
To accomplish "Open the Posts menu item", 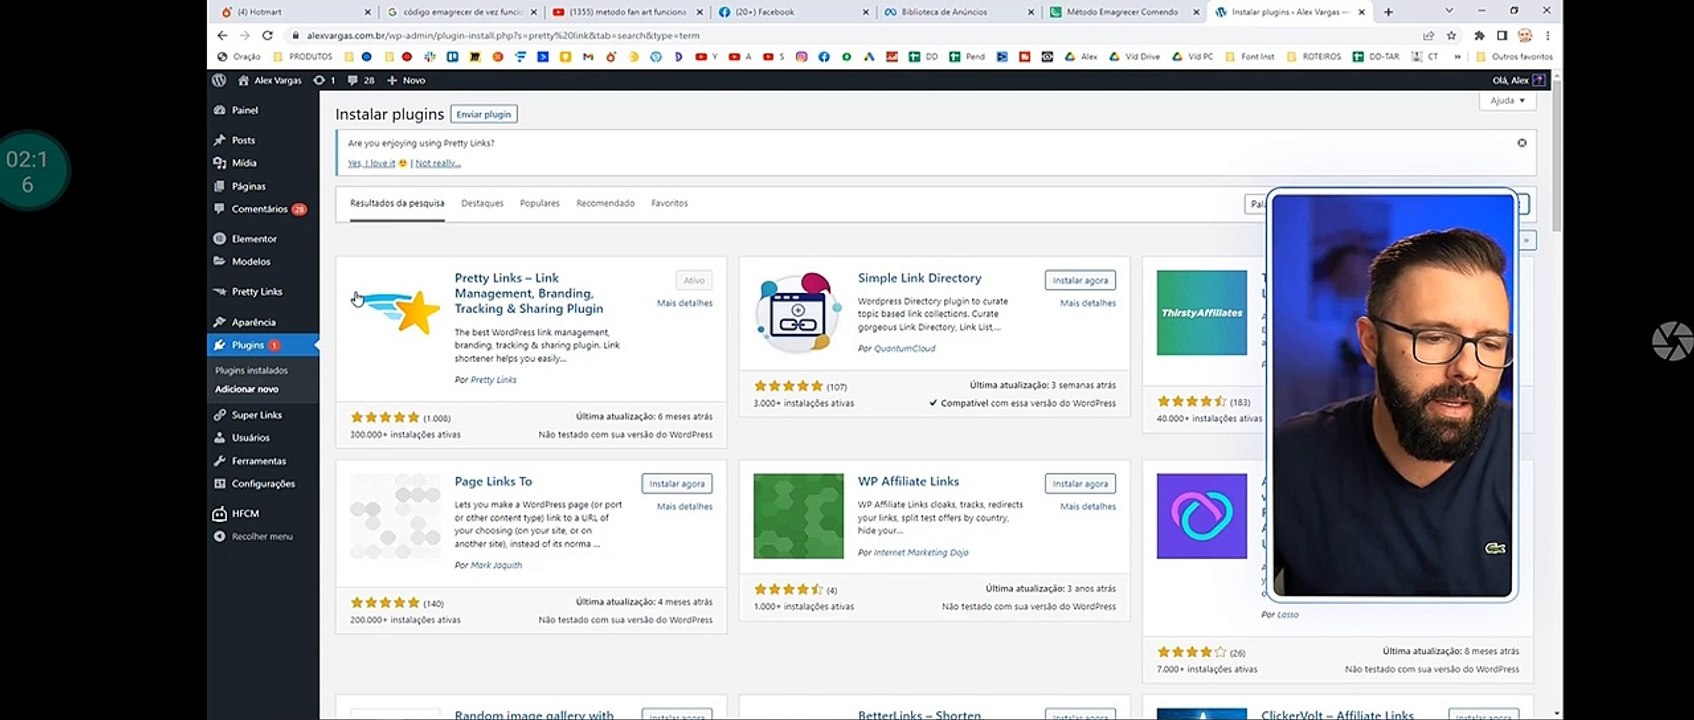I will pos(243,140).
